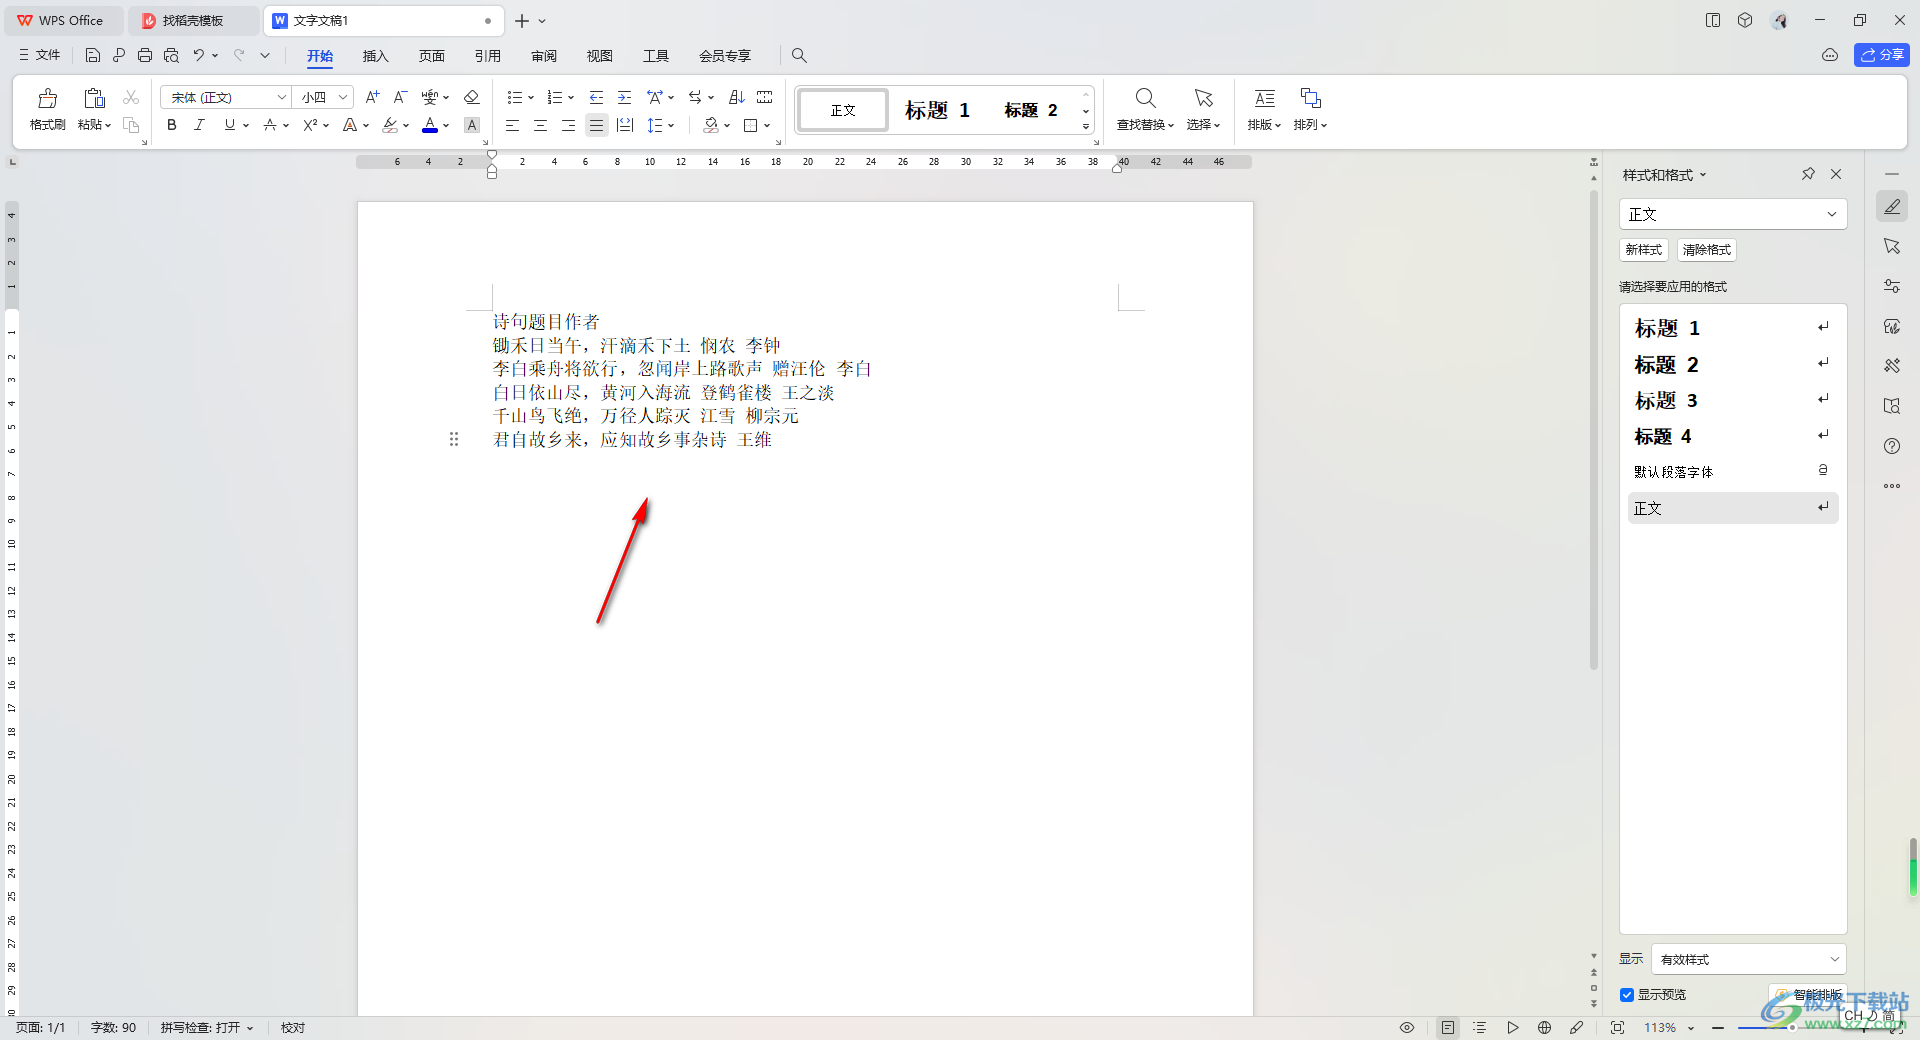Click the Undo arrow icon

click(x=199, y=55)
